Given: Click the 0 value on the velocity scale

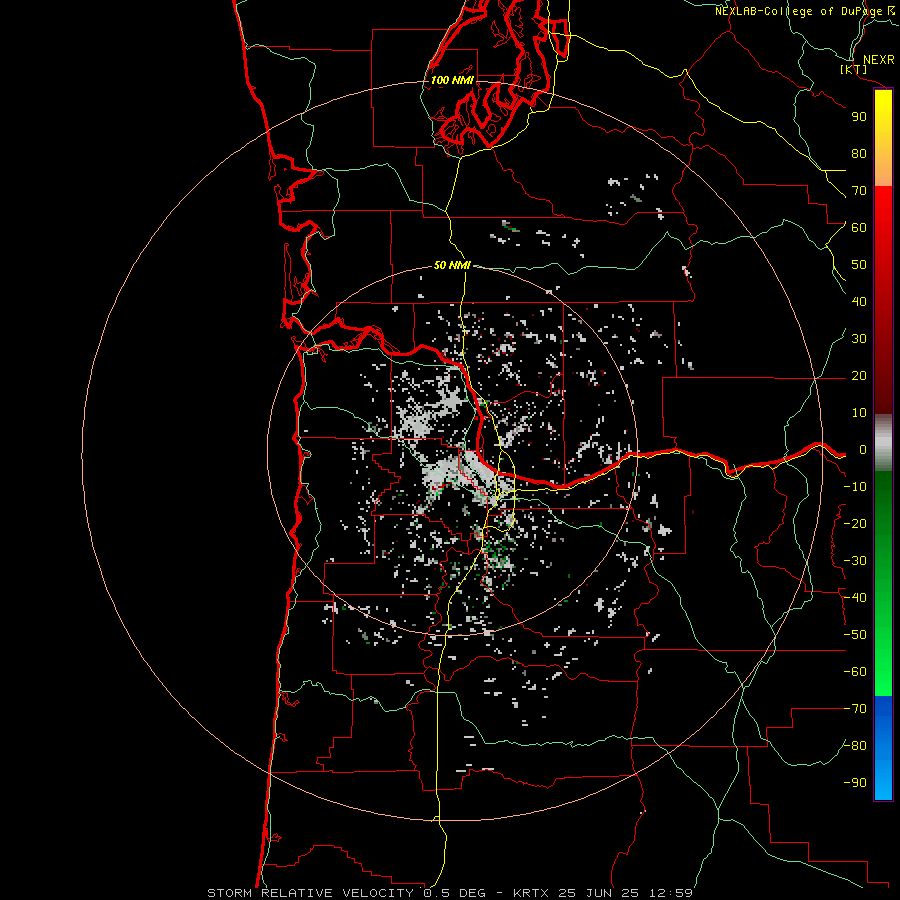Looking at the screenshot, I should pyautogui.click(x=863, y=450).
